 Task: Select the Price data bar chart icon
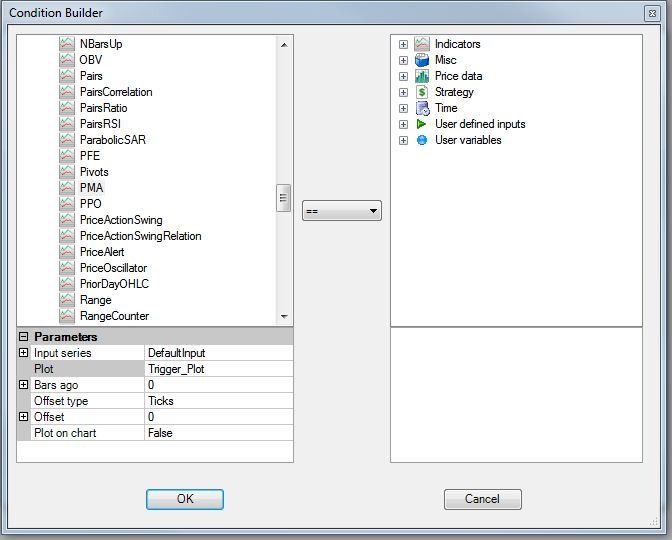(x=422, y=76)
